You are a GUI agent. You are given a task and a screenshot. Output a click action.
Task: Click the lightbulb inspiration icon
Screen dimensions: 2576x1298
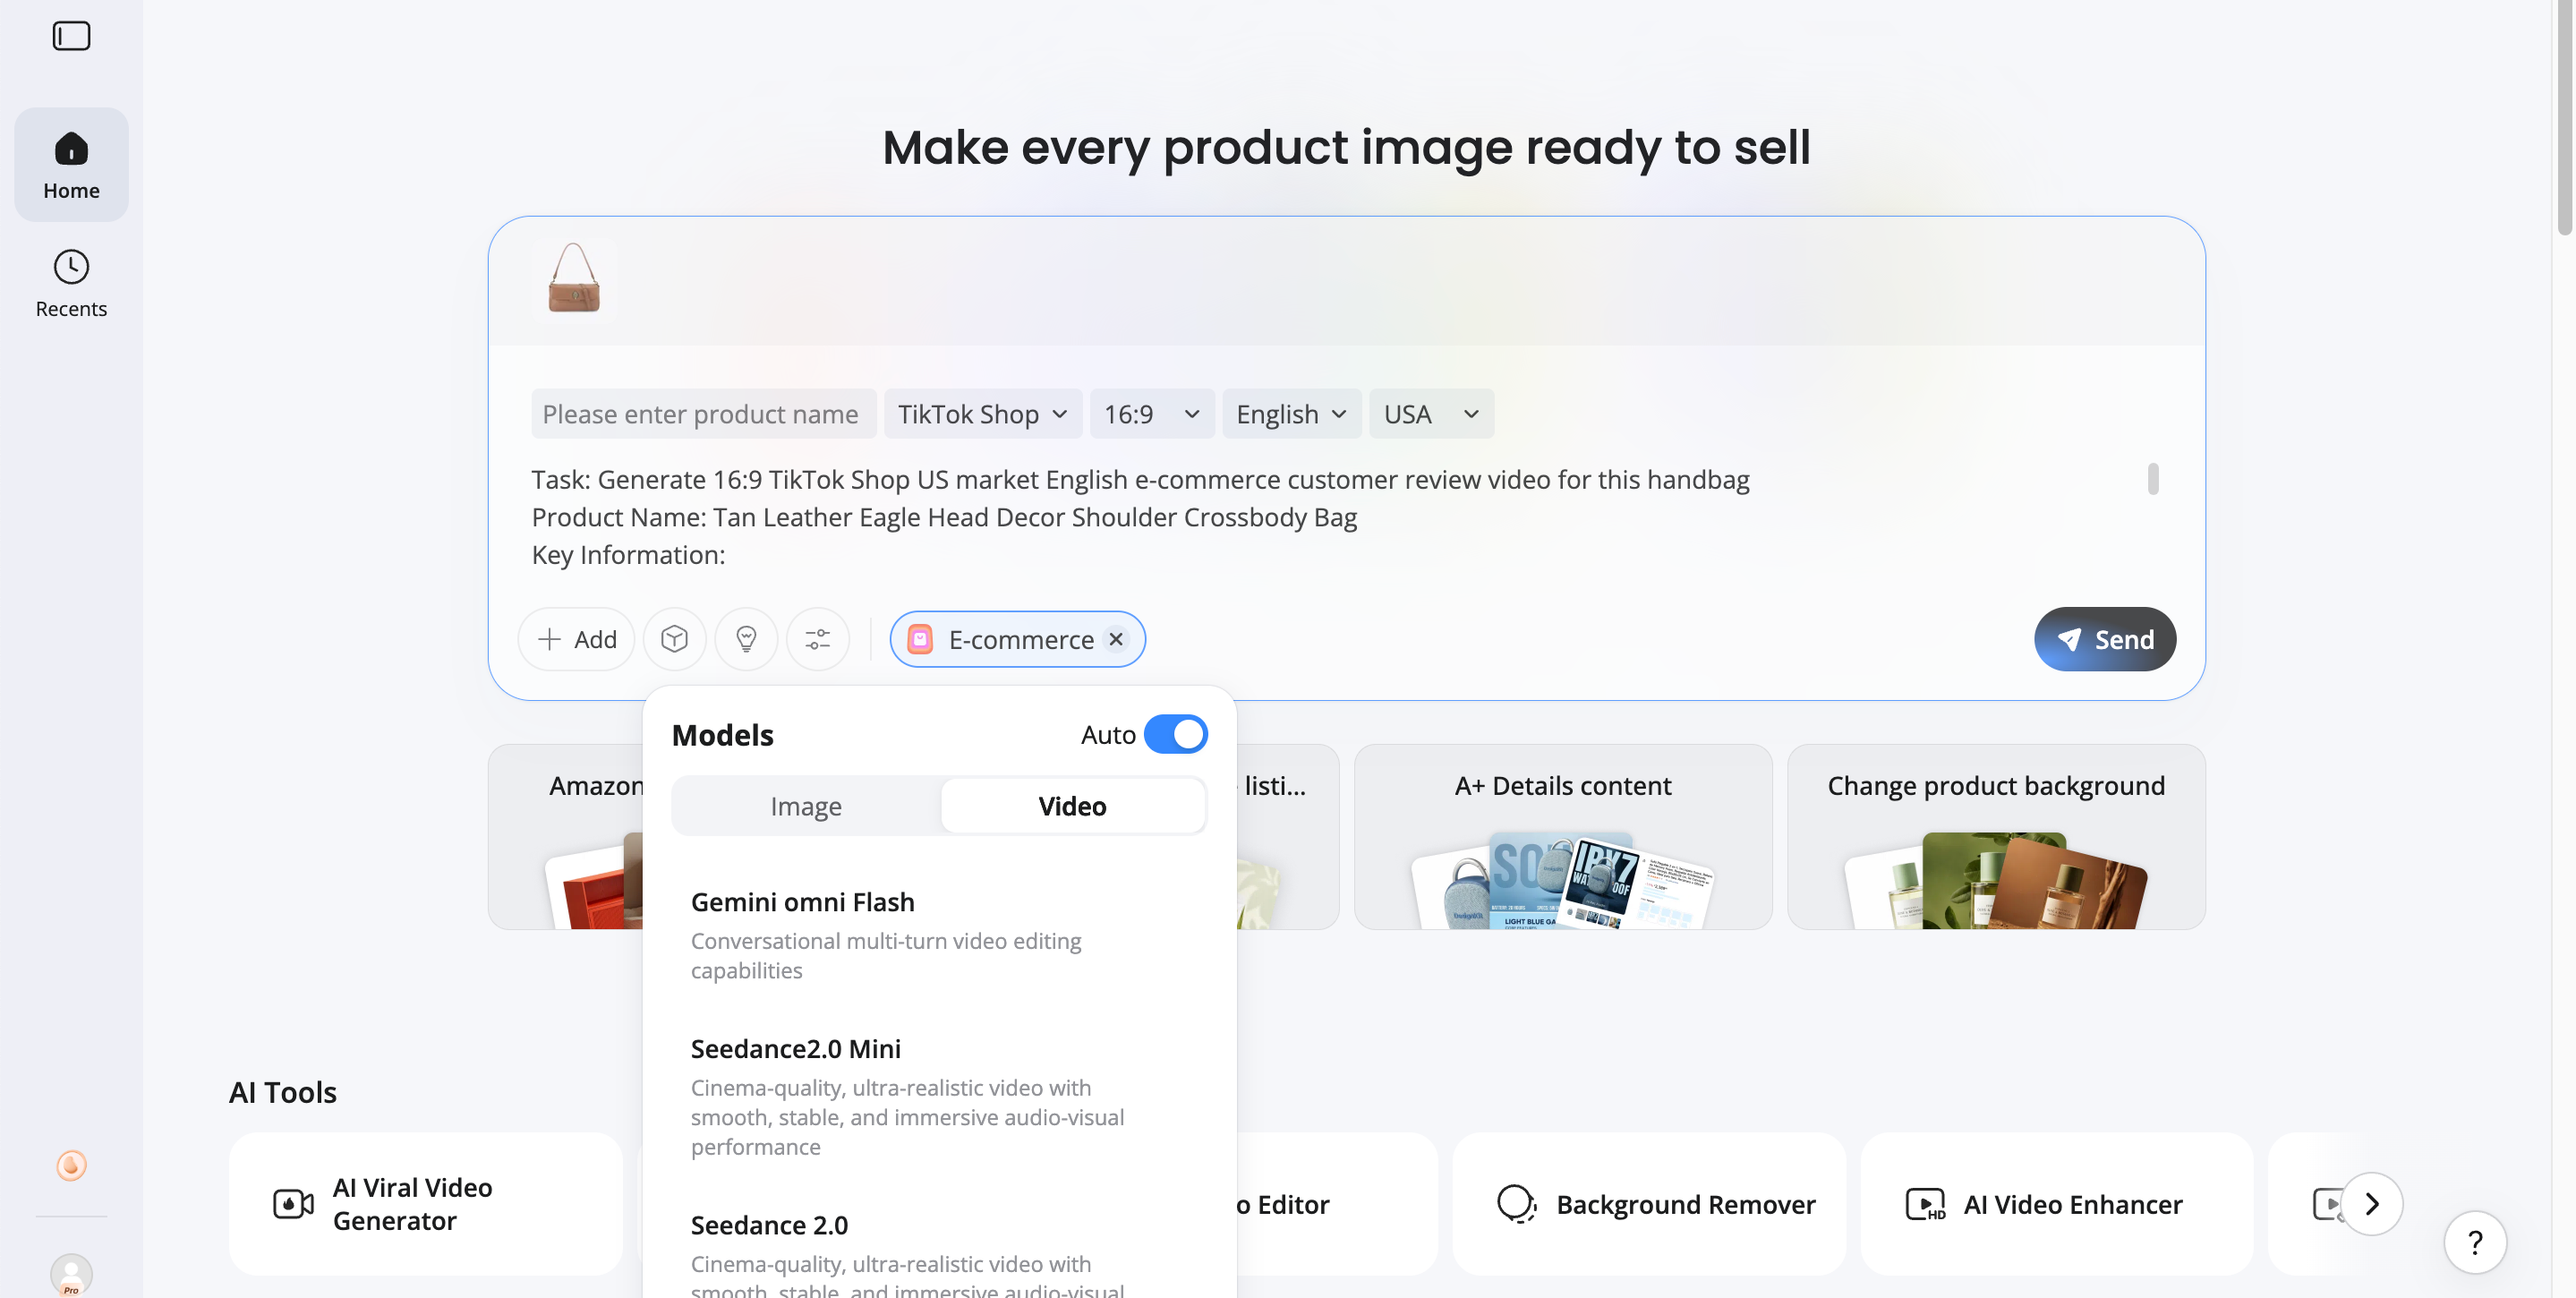(x=746, y=639)
